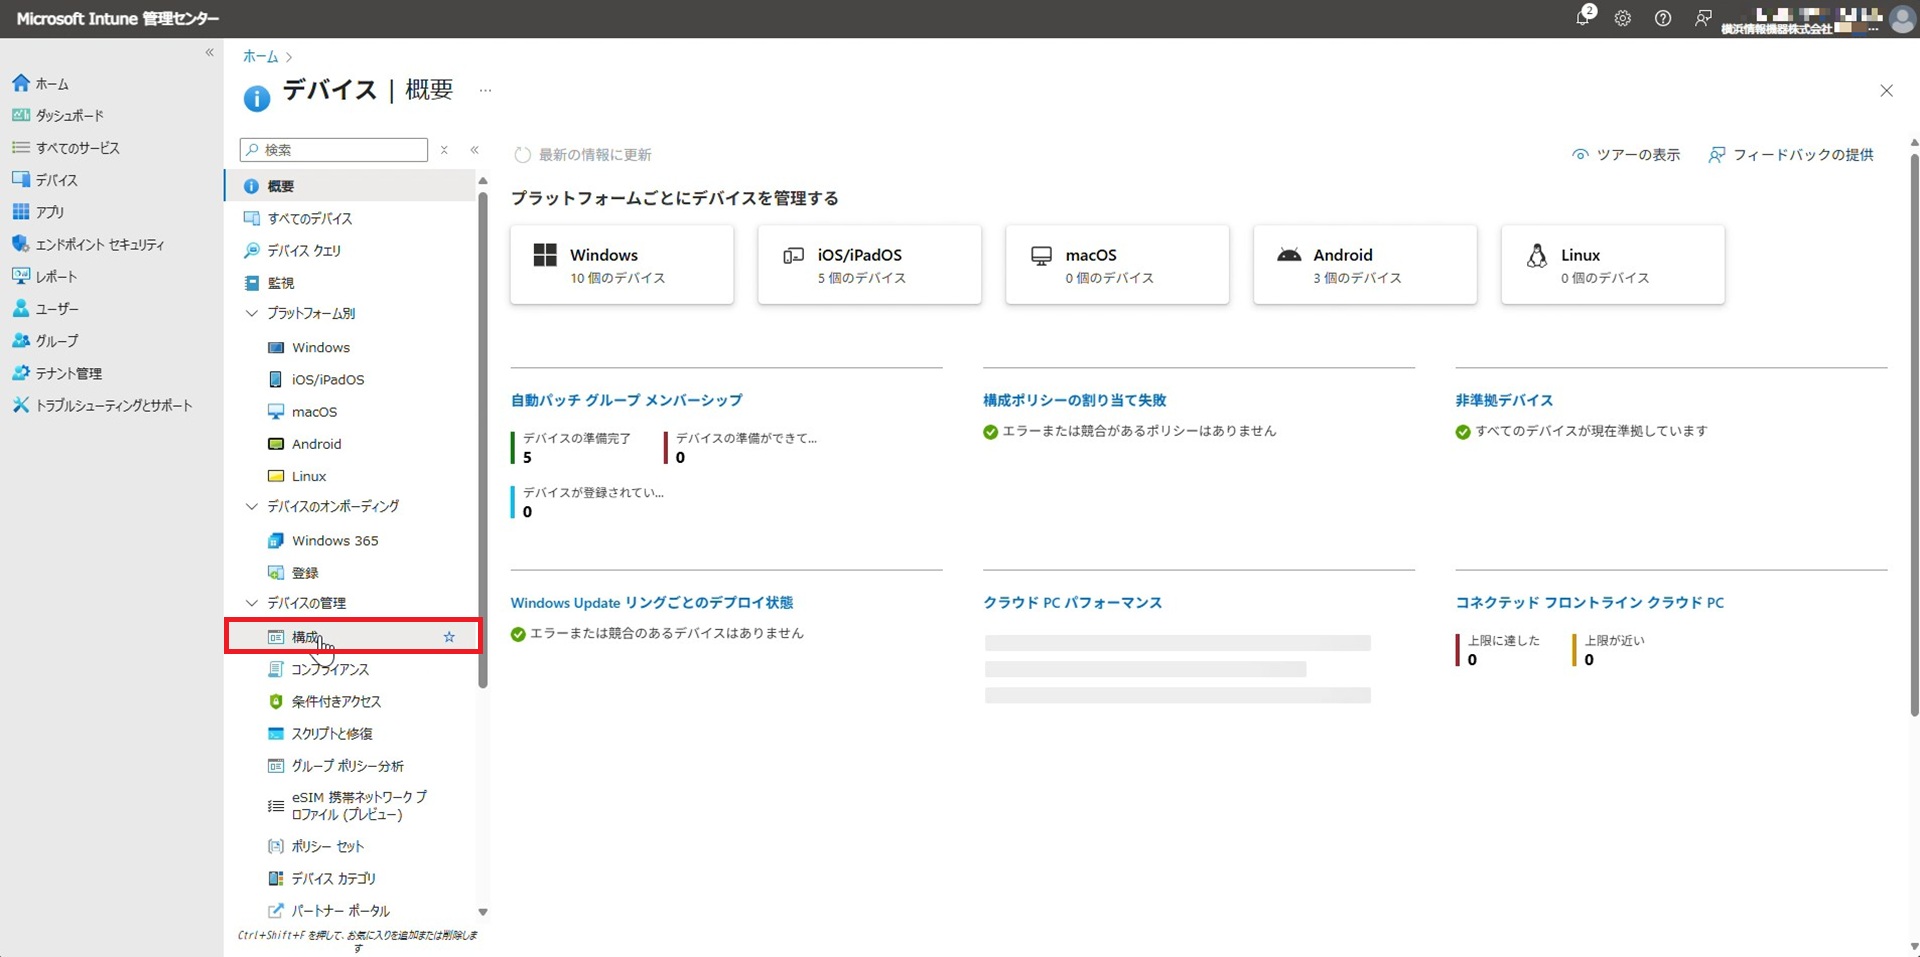Image resolution: width=1920 pixels, height=957 pixels.
Task: Click the help question mark icon
Action: [1663, 18]
